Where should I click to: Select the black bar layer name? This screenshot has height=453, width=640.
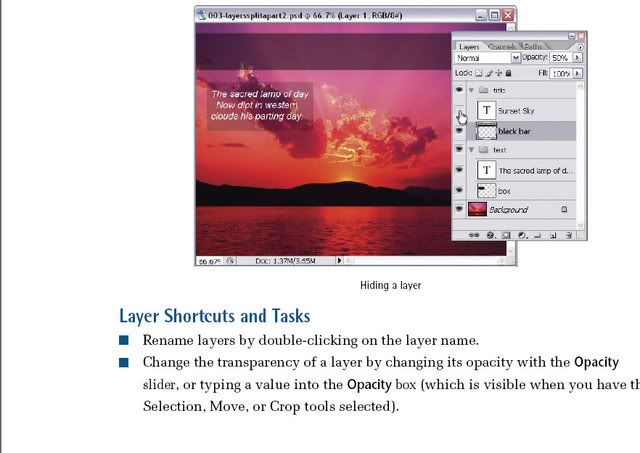[514, 131]
